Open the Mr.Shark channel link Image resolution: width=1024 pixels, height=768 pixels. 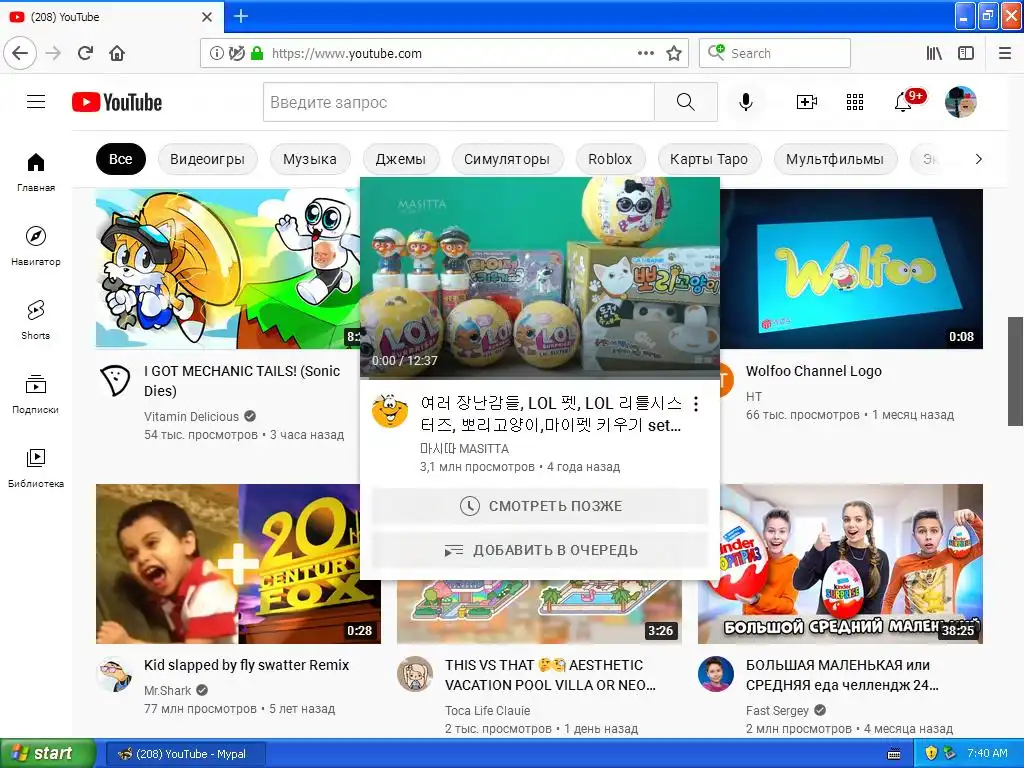coord(167,690)
